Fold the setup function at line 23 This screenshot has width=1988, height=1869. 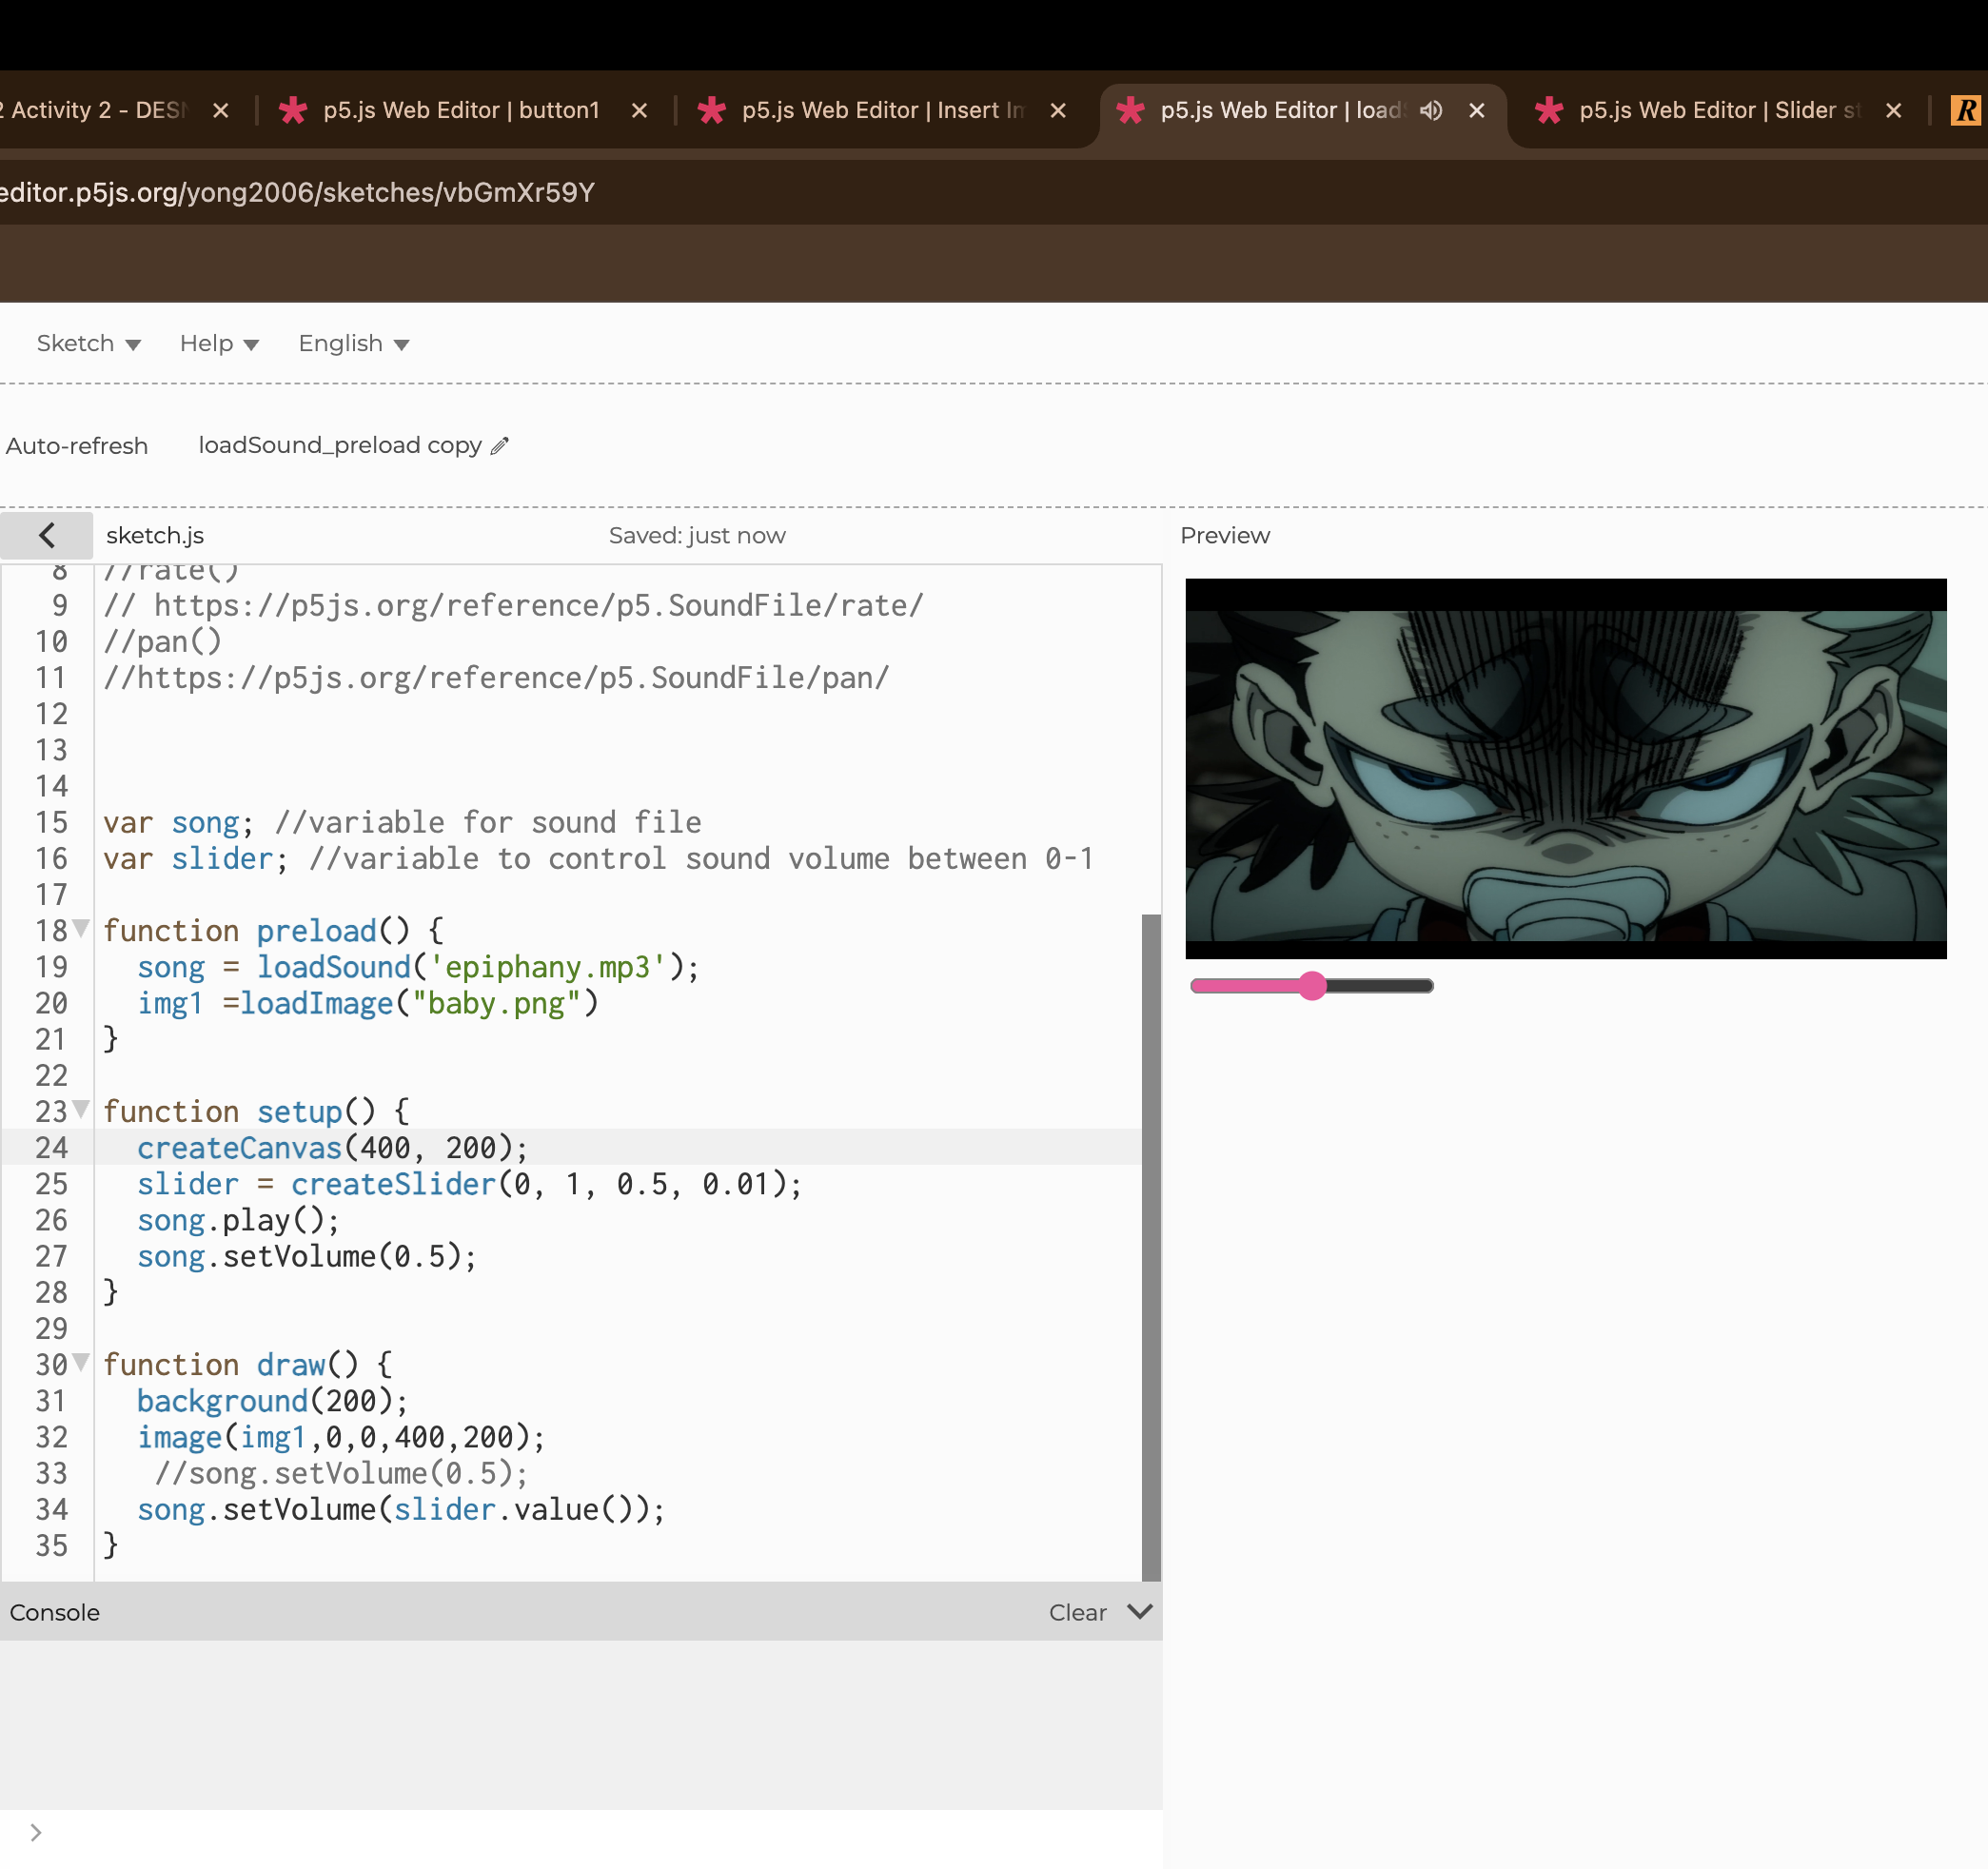pyautogui.click(x=82, y=1109)
